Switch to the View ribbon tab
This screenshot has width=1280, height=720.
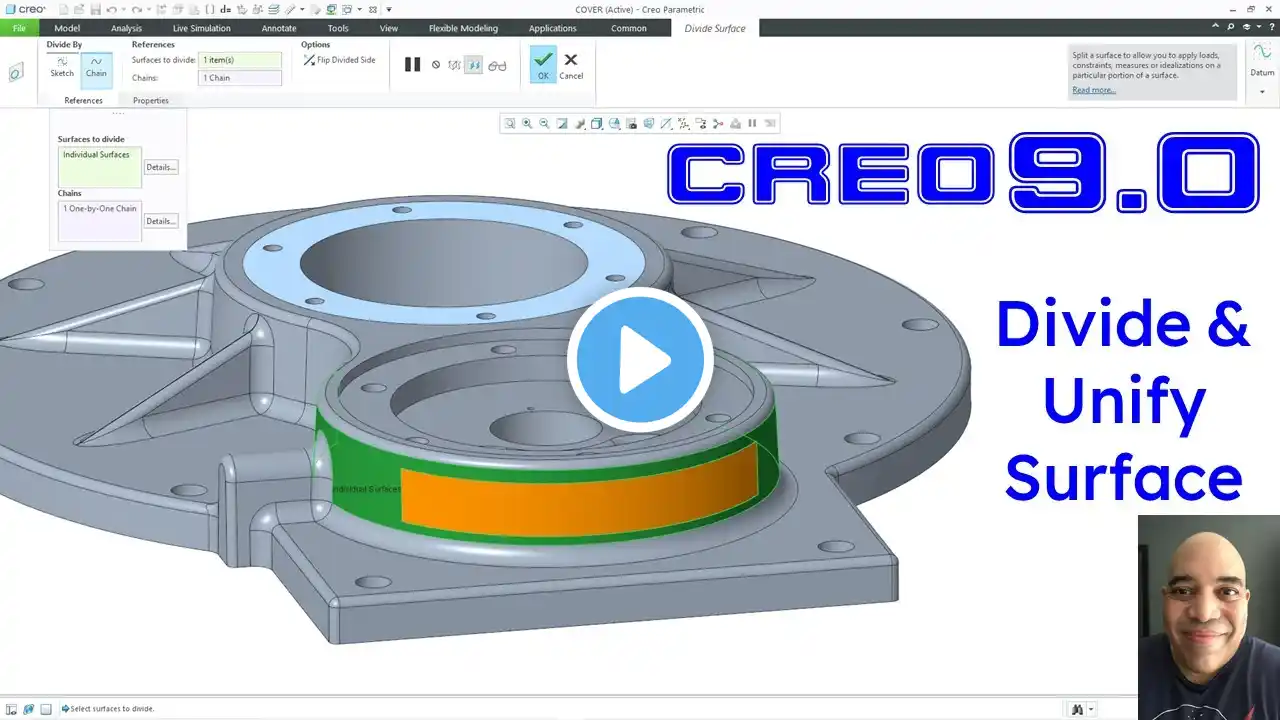tap(388, 28)
